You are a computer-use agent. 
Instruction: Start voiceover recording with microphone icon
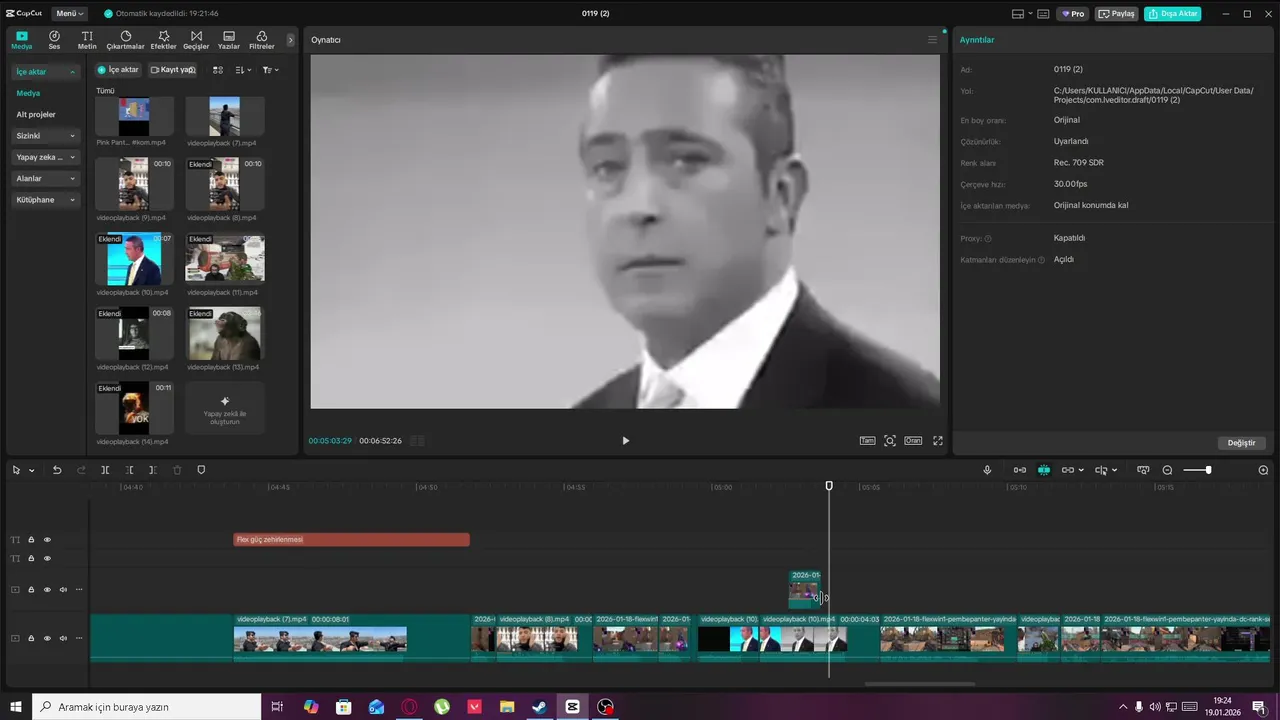[987, 470]
